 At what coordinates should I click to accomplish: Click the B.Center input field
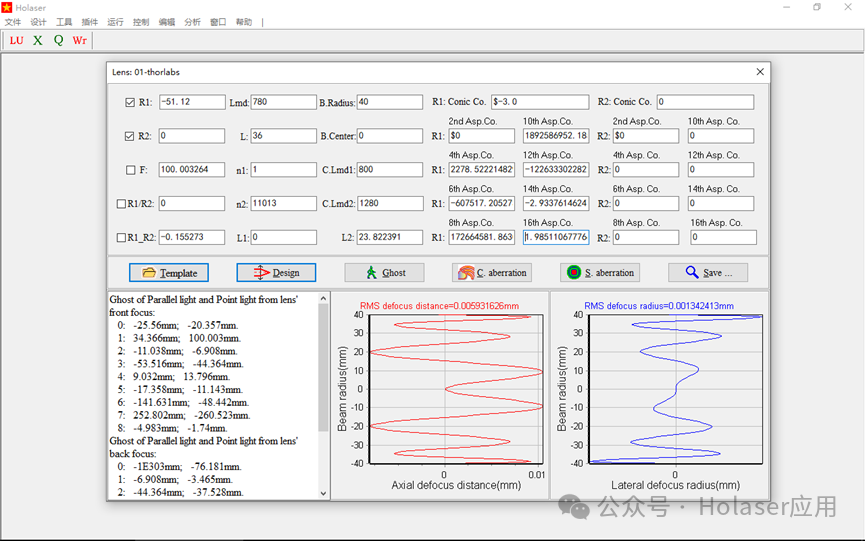[390, 136]
